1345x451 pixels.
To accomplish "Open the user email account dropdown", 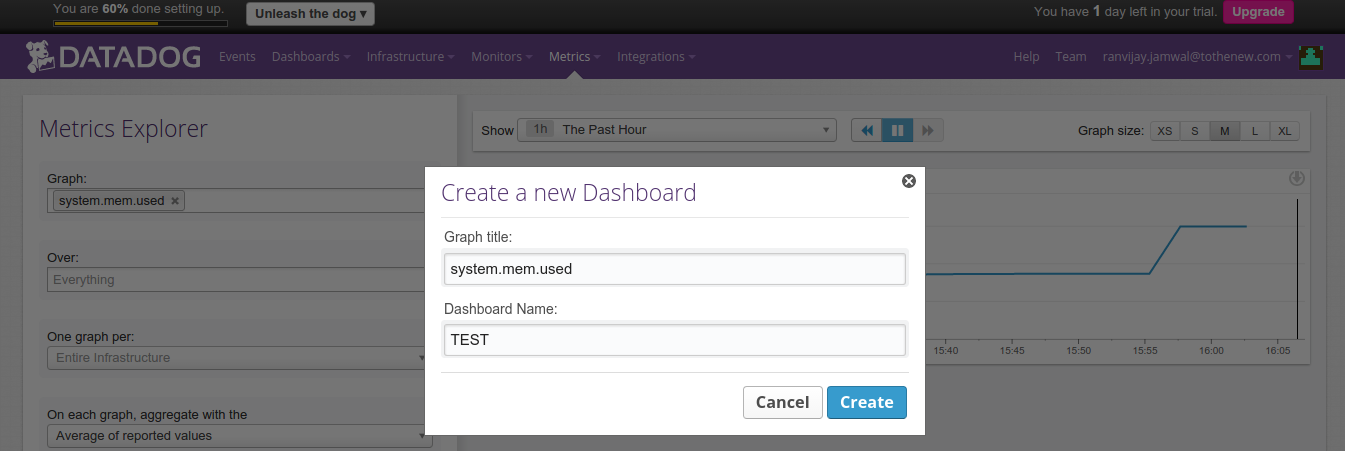I will click(1197, 57).
